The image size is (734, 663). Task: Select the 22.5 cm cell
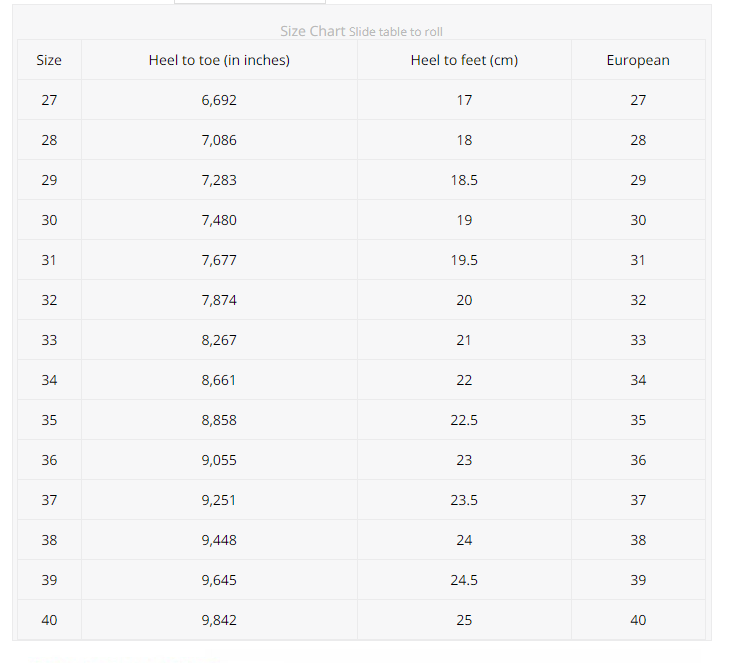[x=464, y=420]
